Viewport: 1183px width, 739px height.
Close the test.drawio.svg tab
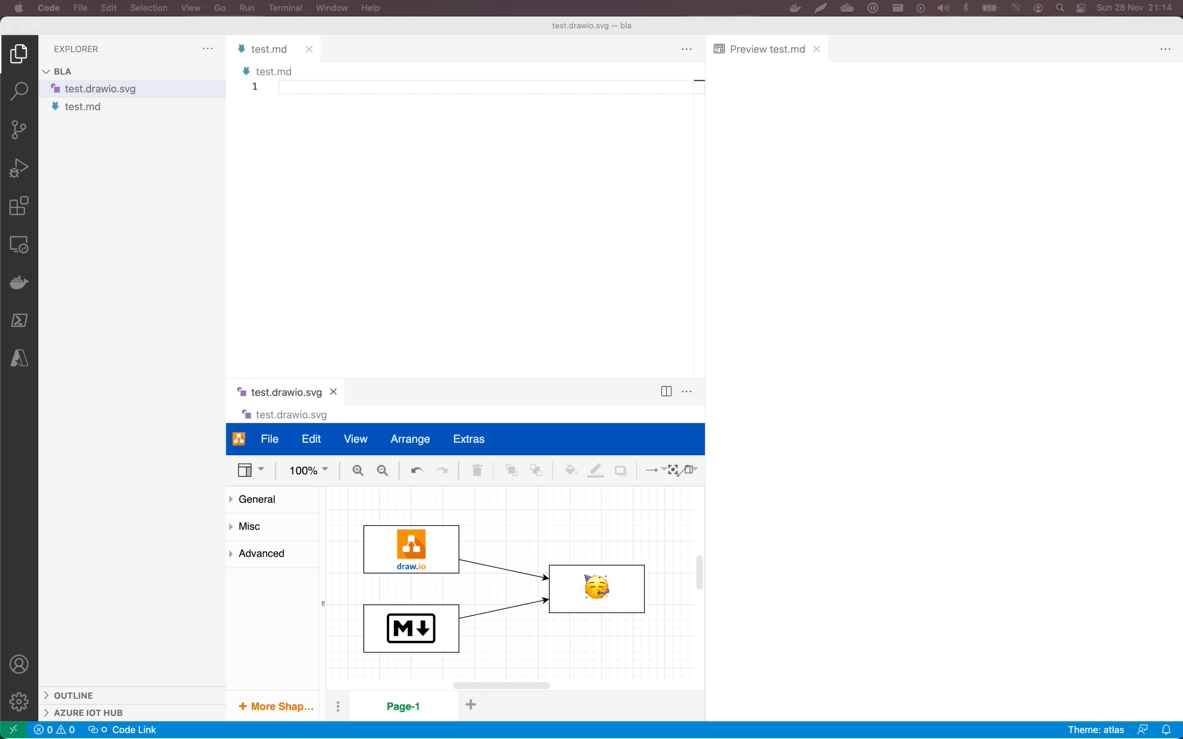coord(333,391)
